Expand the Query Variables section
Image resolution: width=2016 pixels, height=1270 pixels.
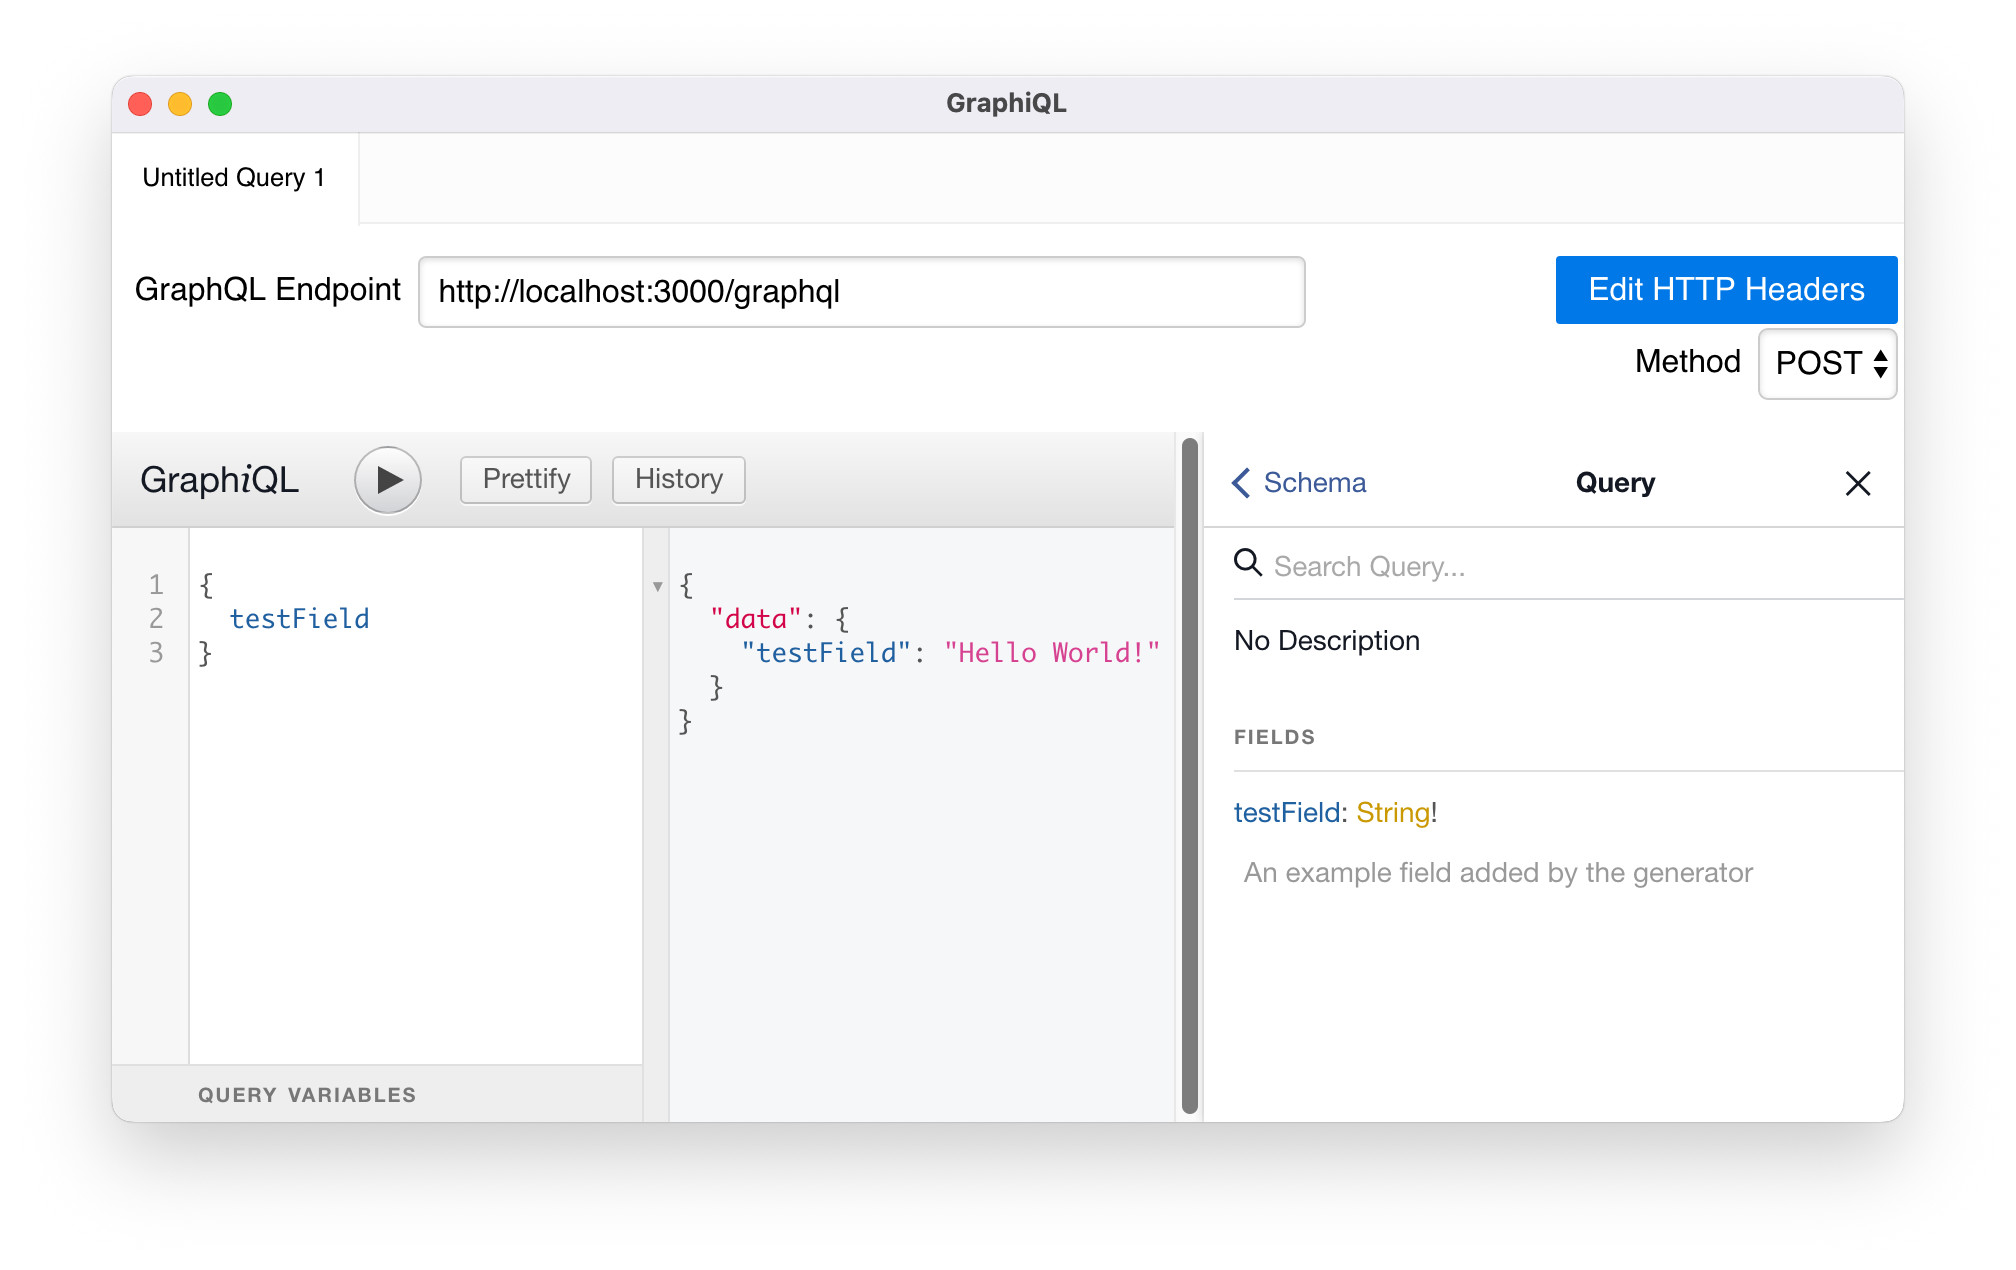[x=306, y=1095]
